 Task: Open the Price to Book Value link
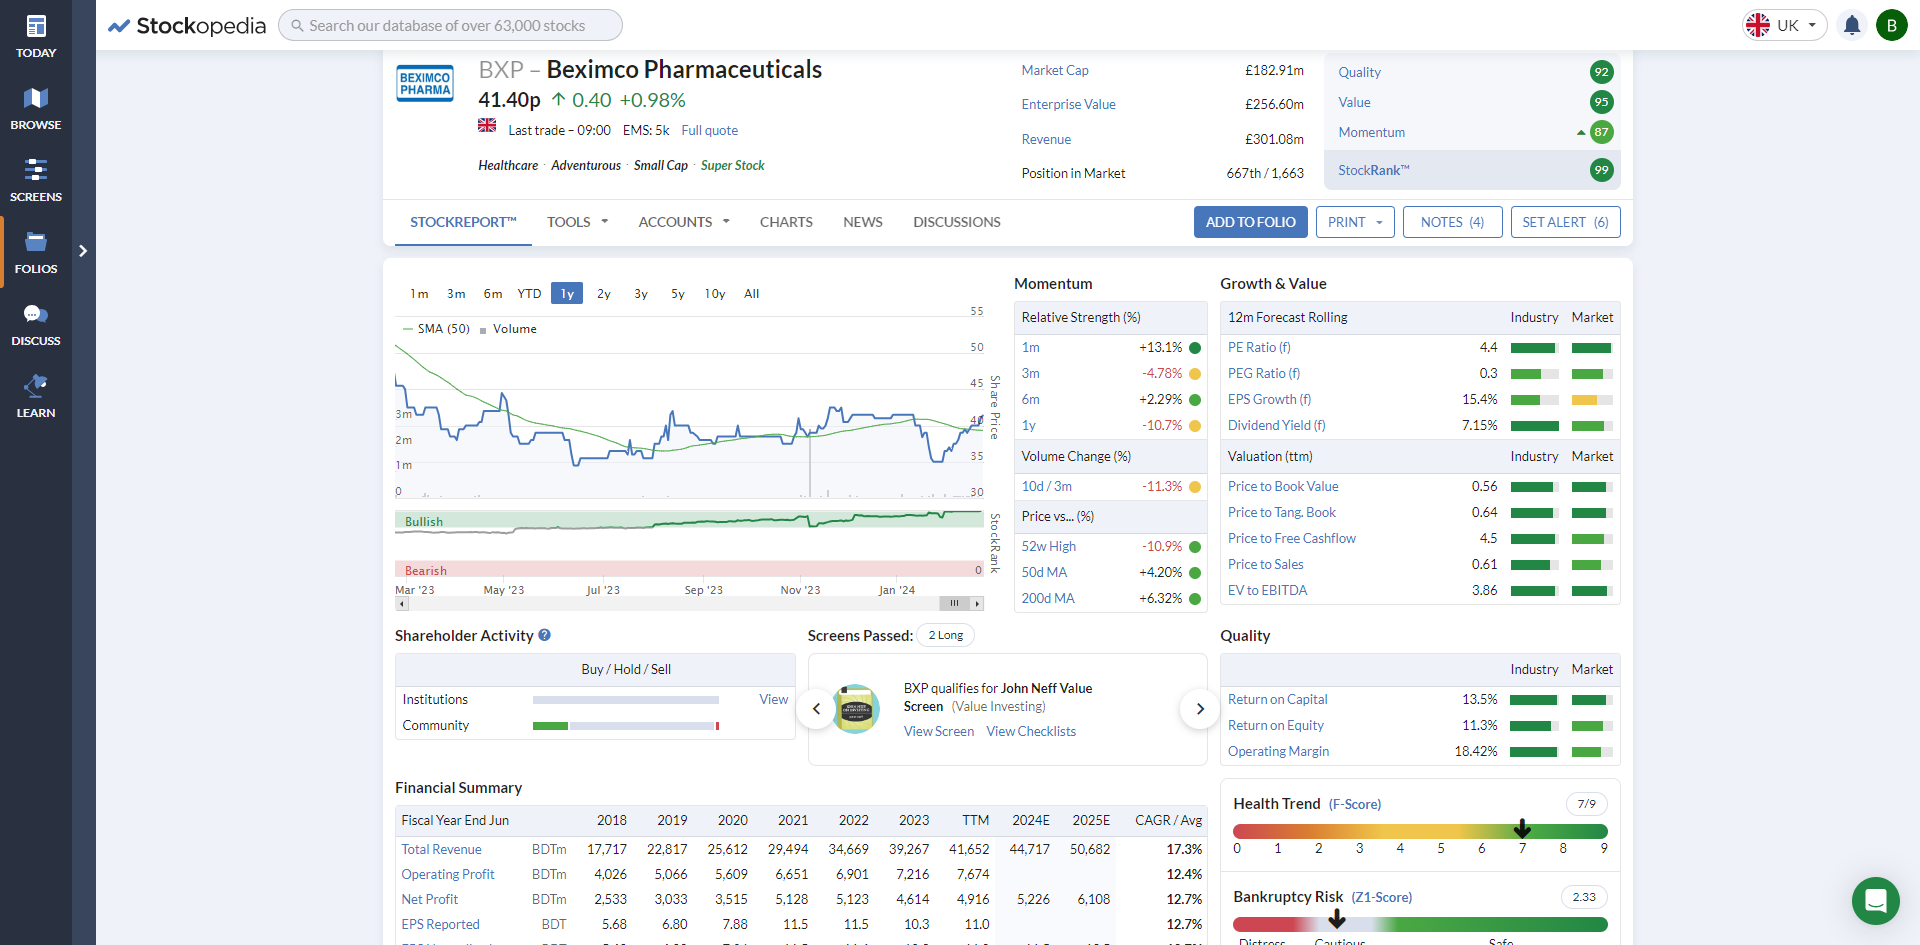coord(1283,486)
